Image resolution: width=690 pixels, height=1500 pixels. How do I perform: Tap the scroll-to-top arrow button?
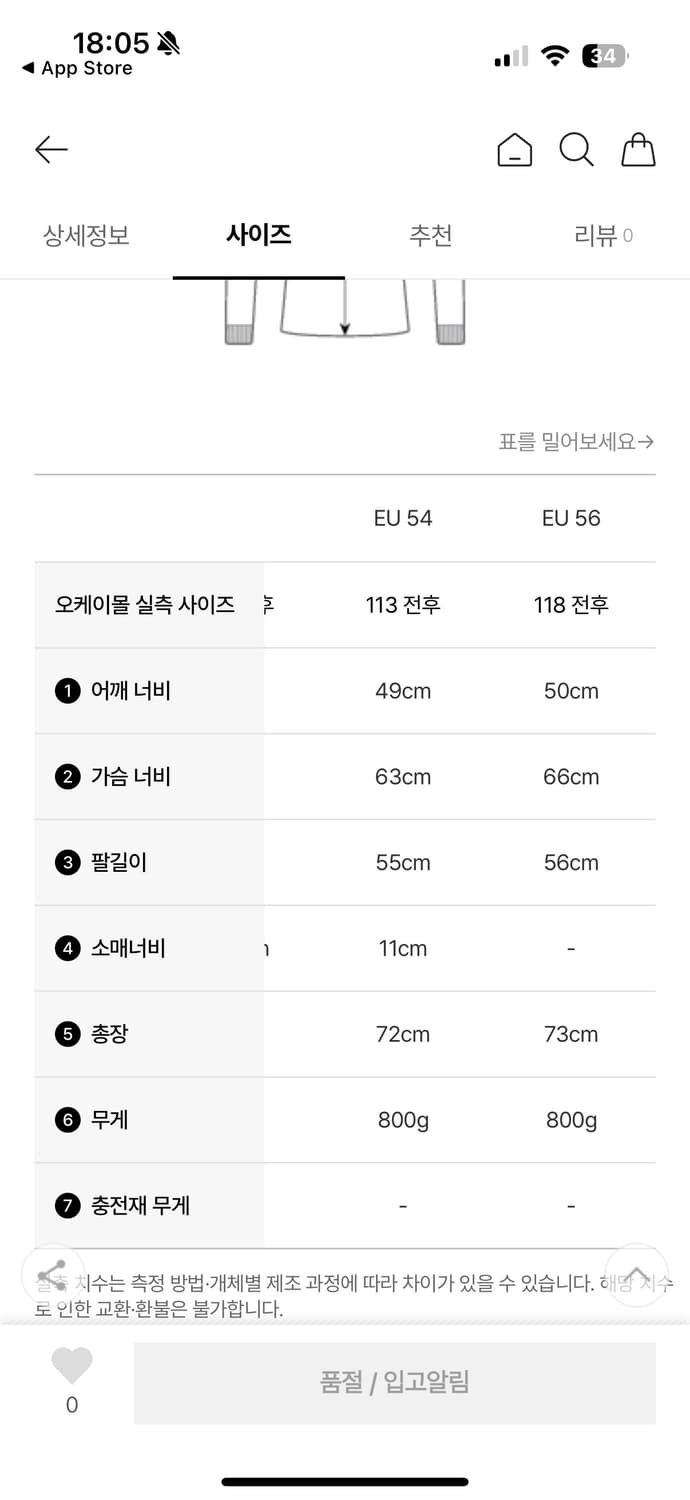pos(637,1274)
